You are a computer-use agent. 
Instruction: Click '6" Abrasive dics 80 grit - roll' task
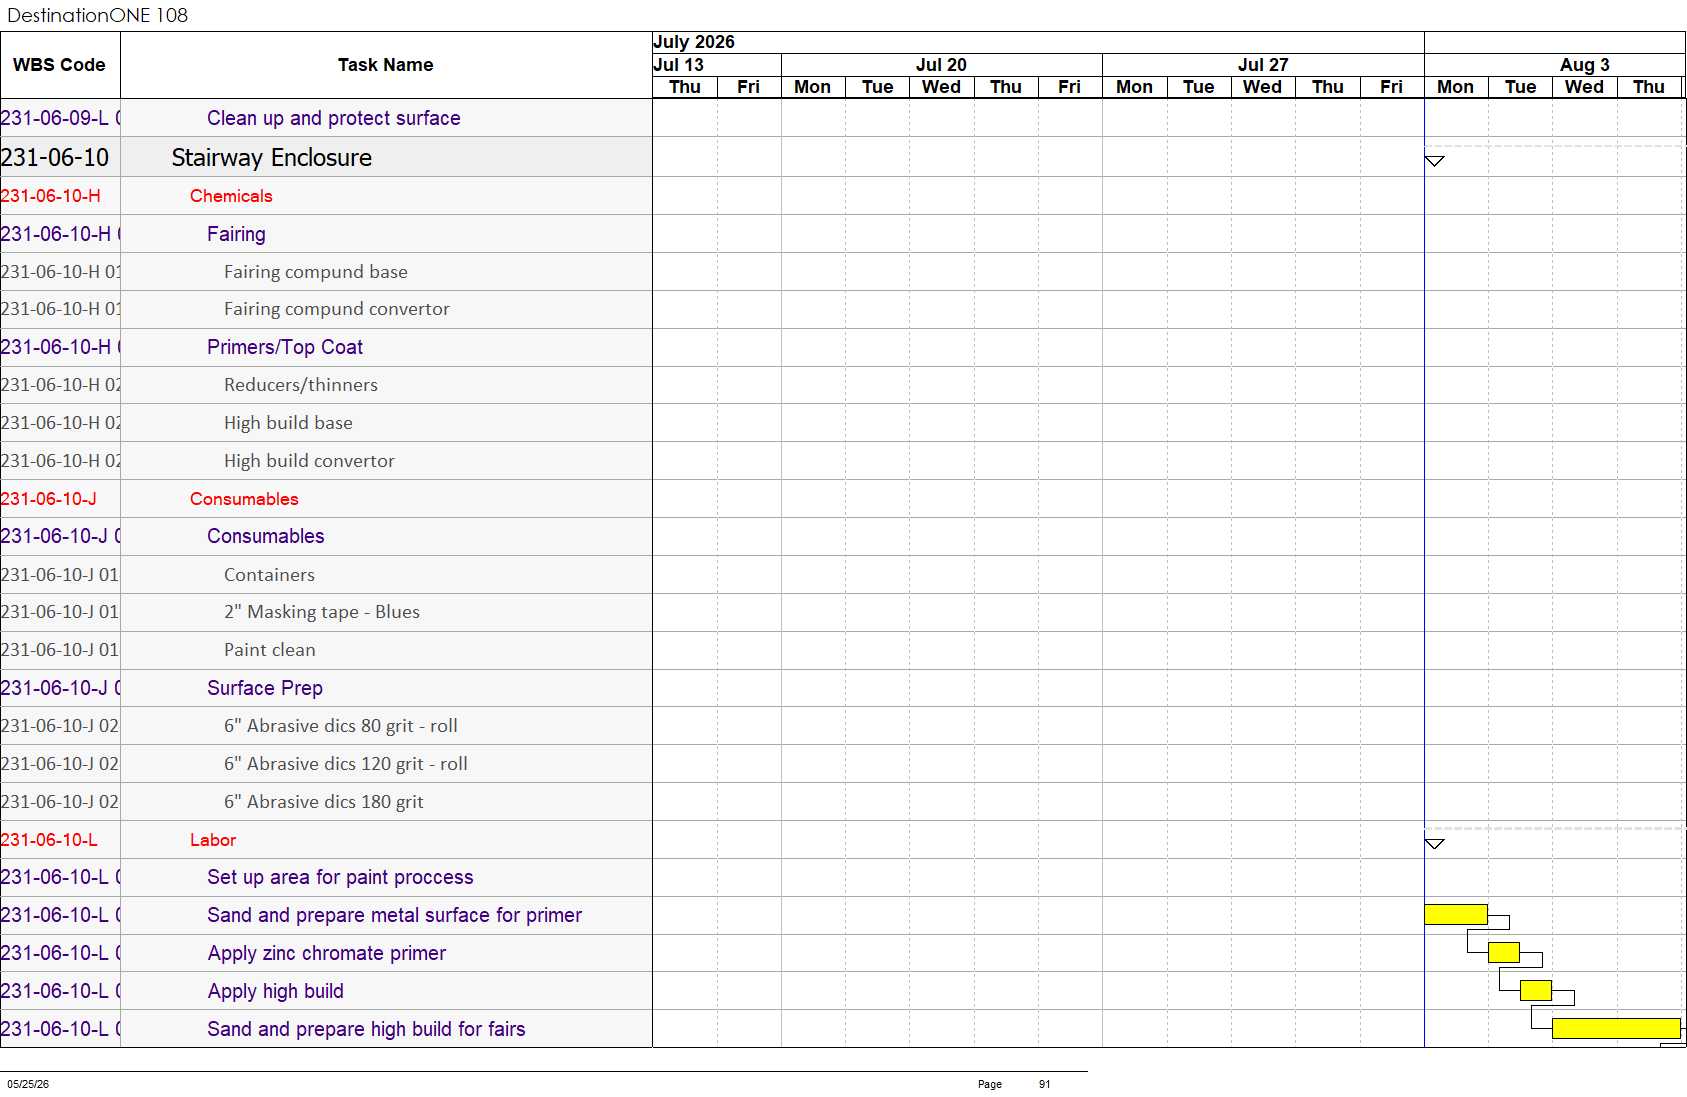tap(341, 726)
